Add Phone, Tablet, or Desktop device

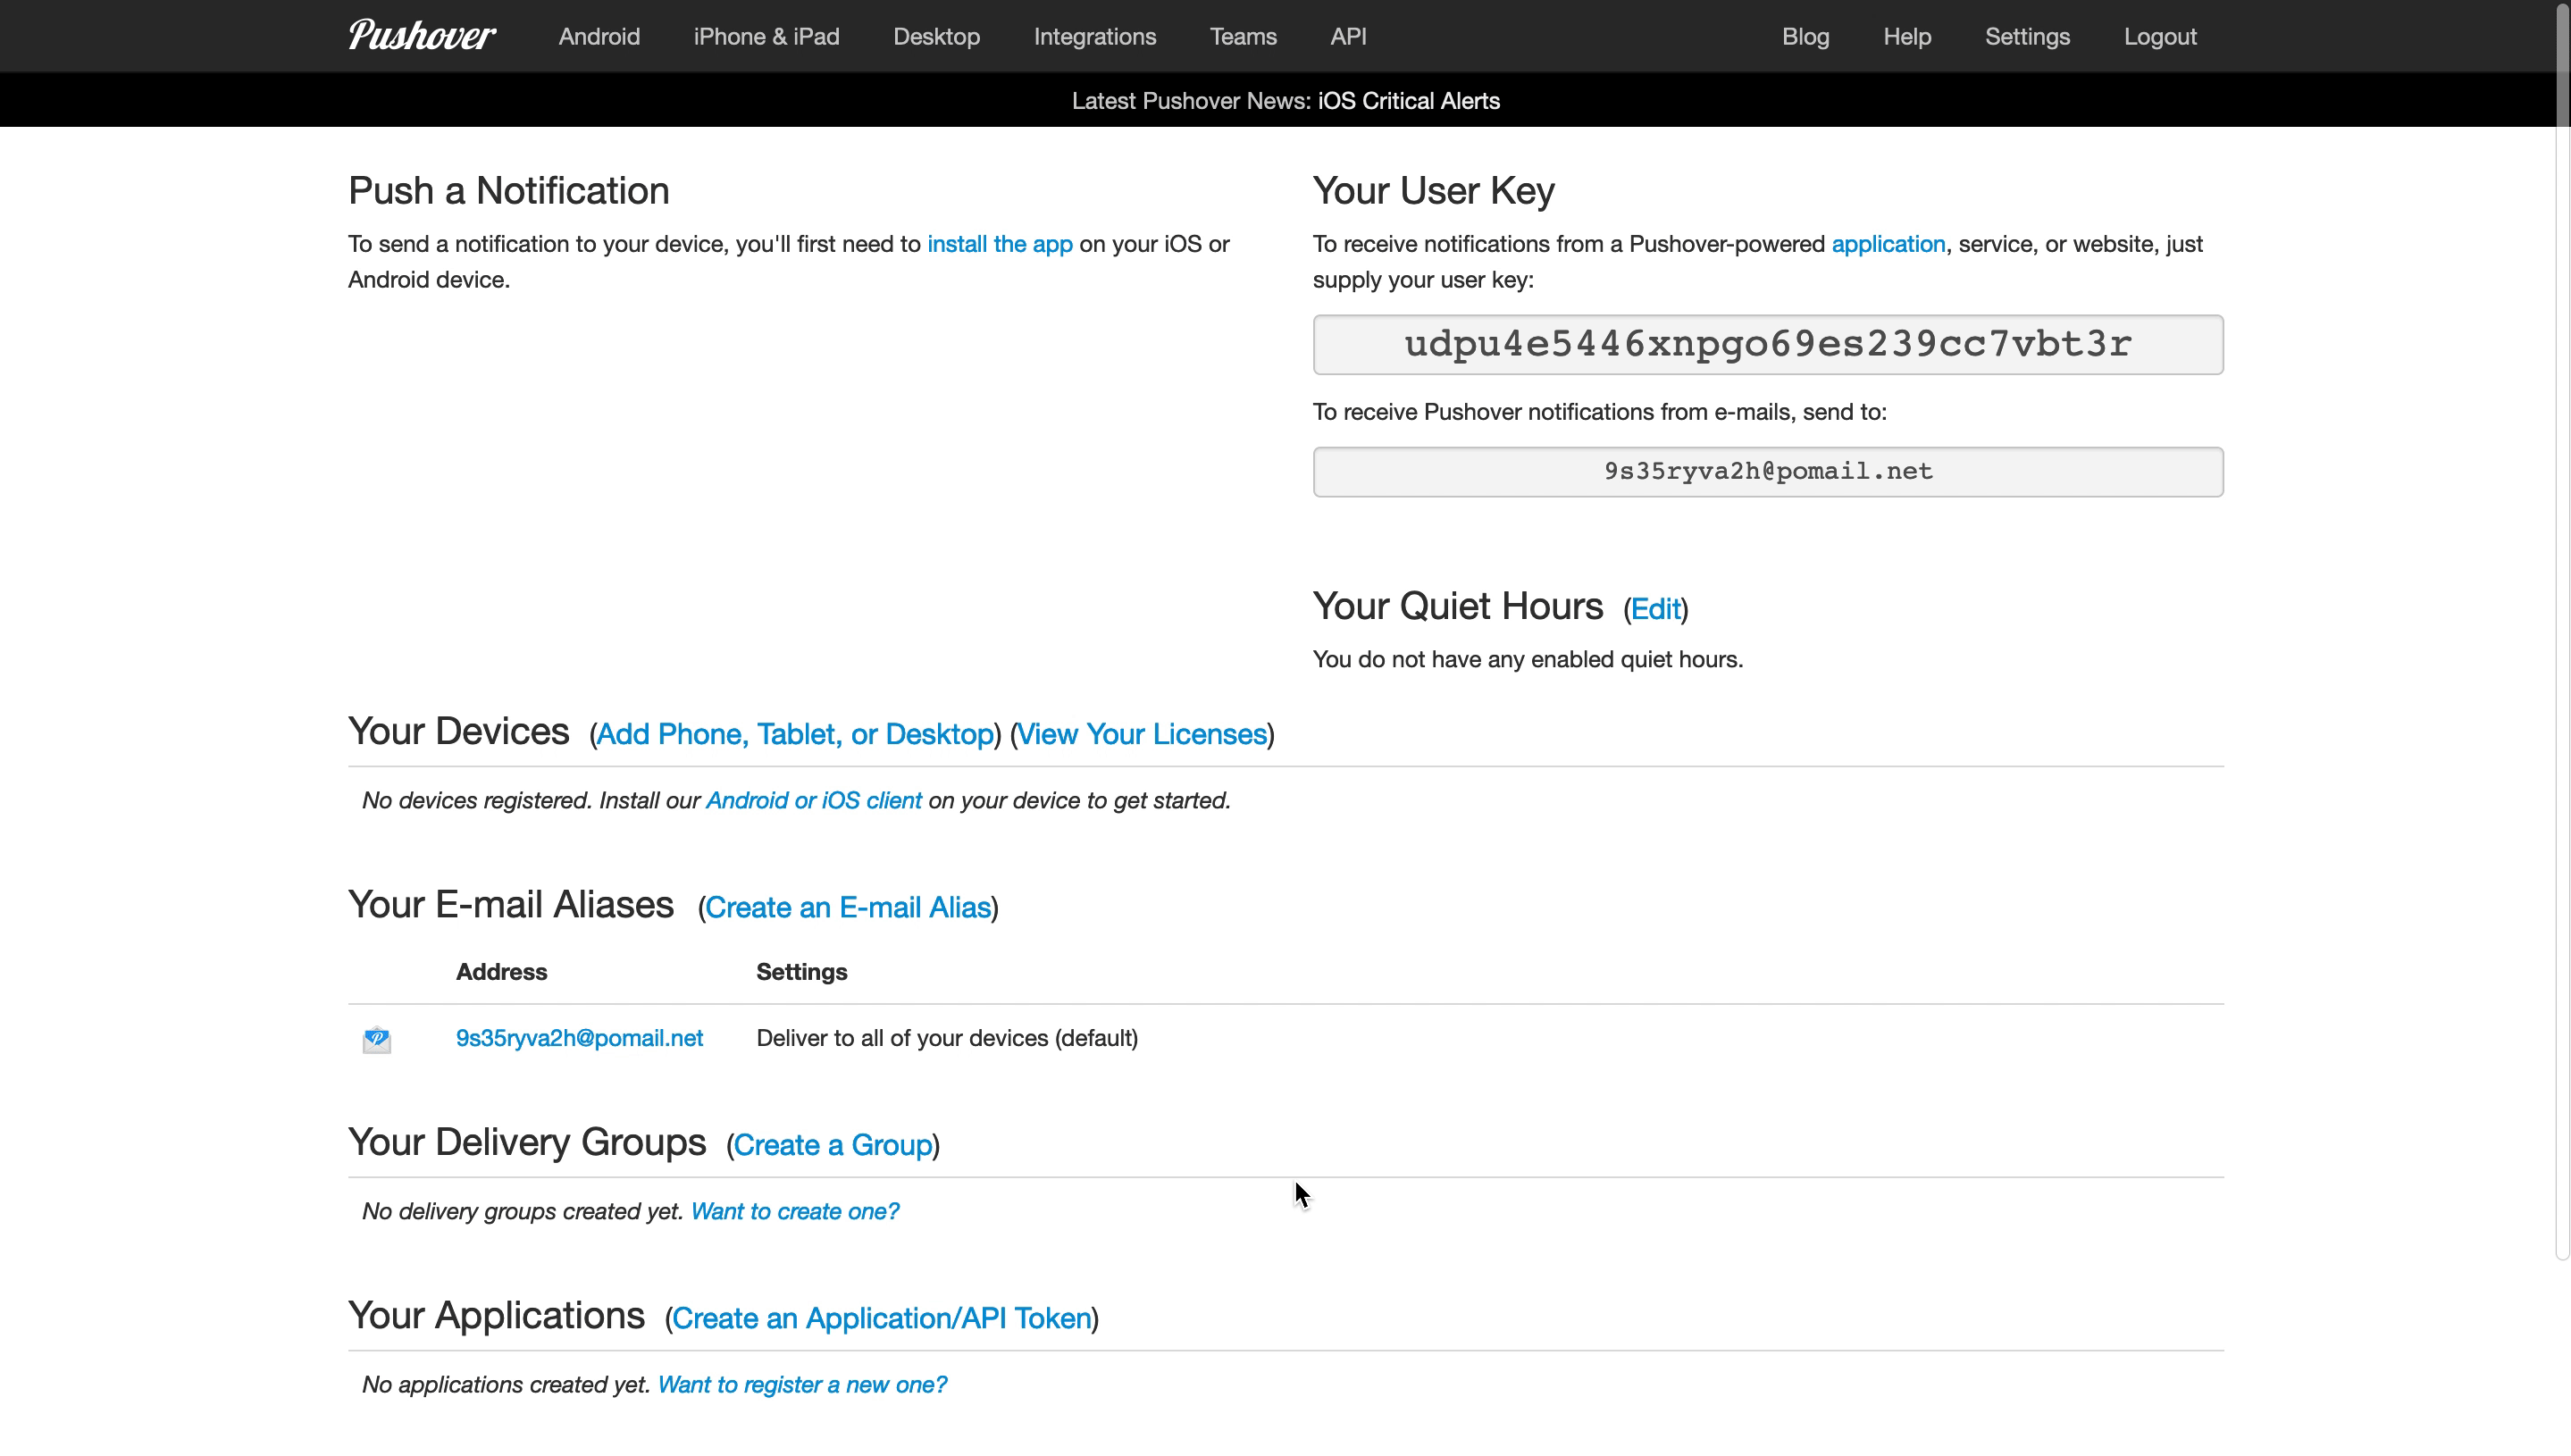click(795, 734)
